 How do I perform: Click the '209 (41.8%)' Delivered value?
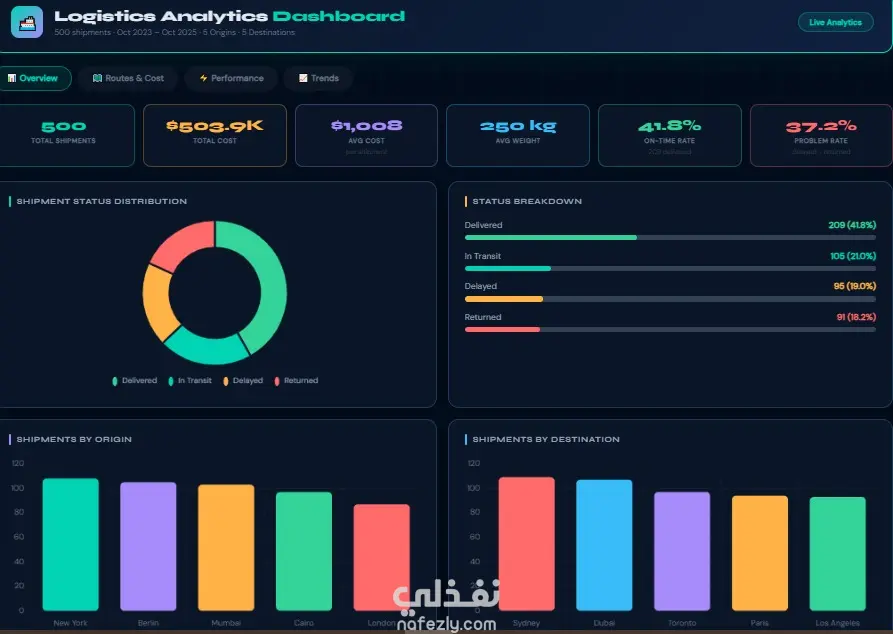coord(852,225)
